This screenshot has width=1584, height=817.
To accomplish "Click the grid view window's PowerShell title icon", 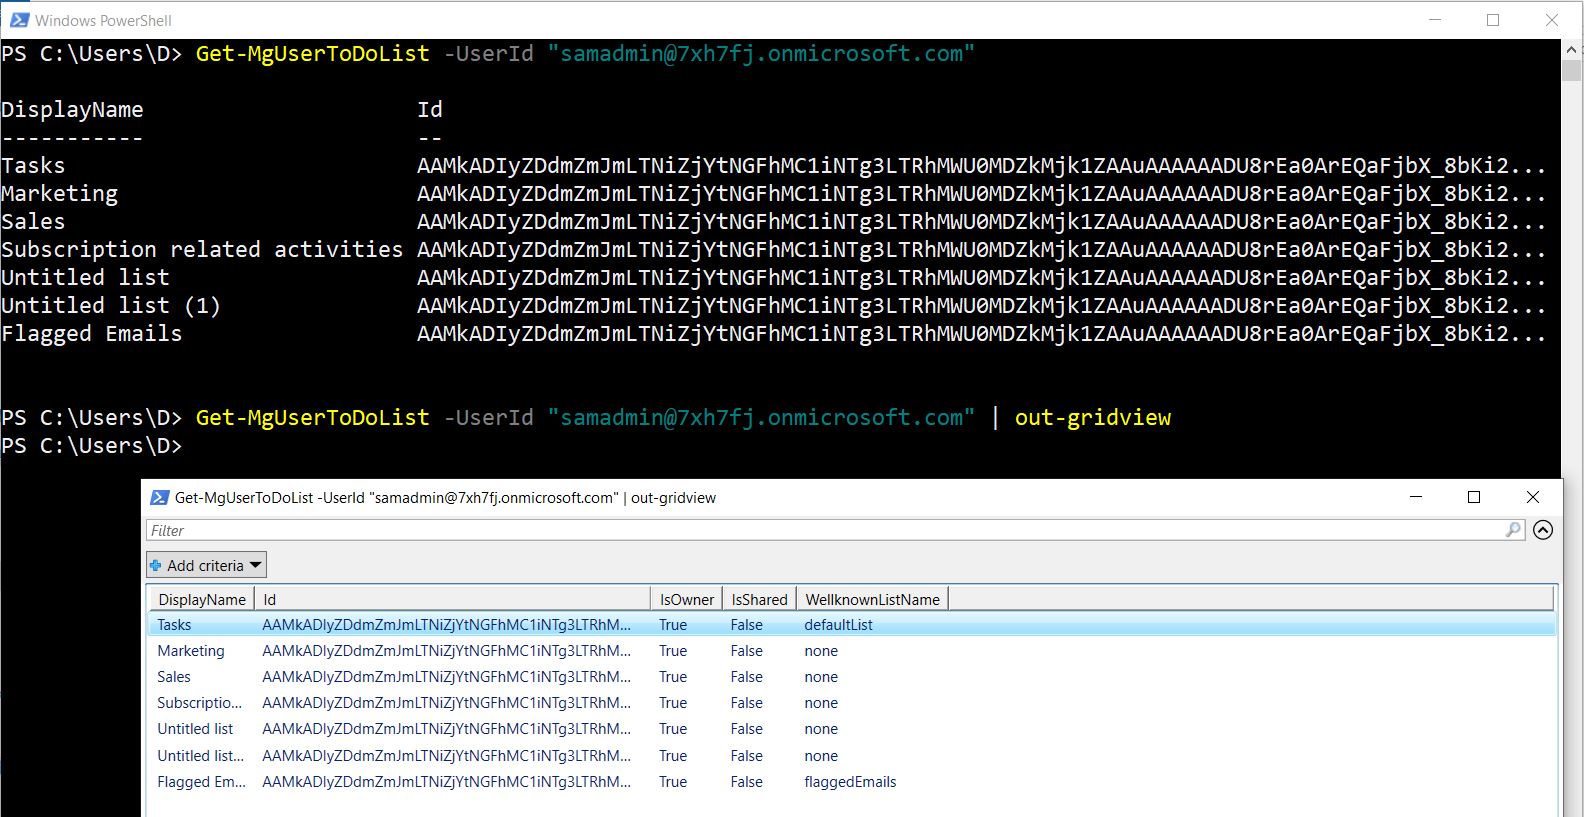I will coord(159,497).
